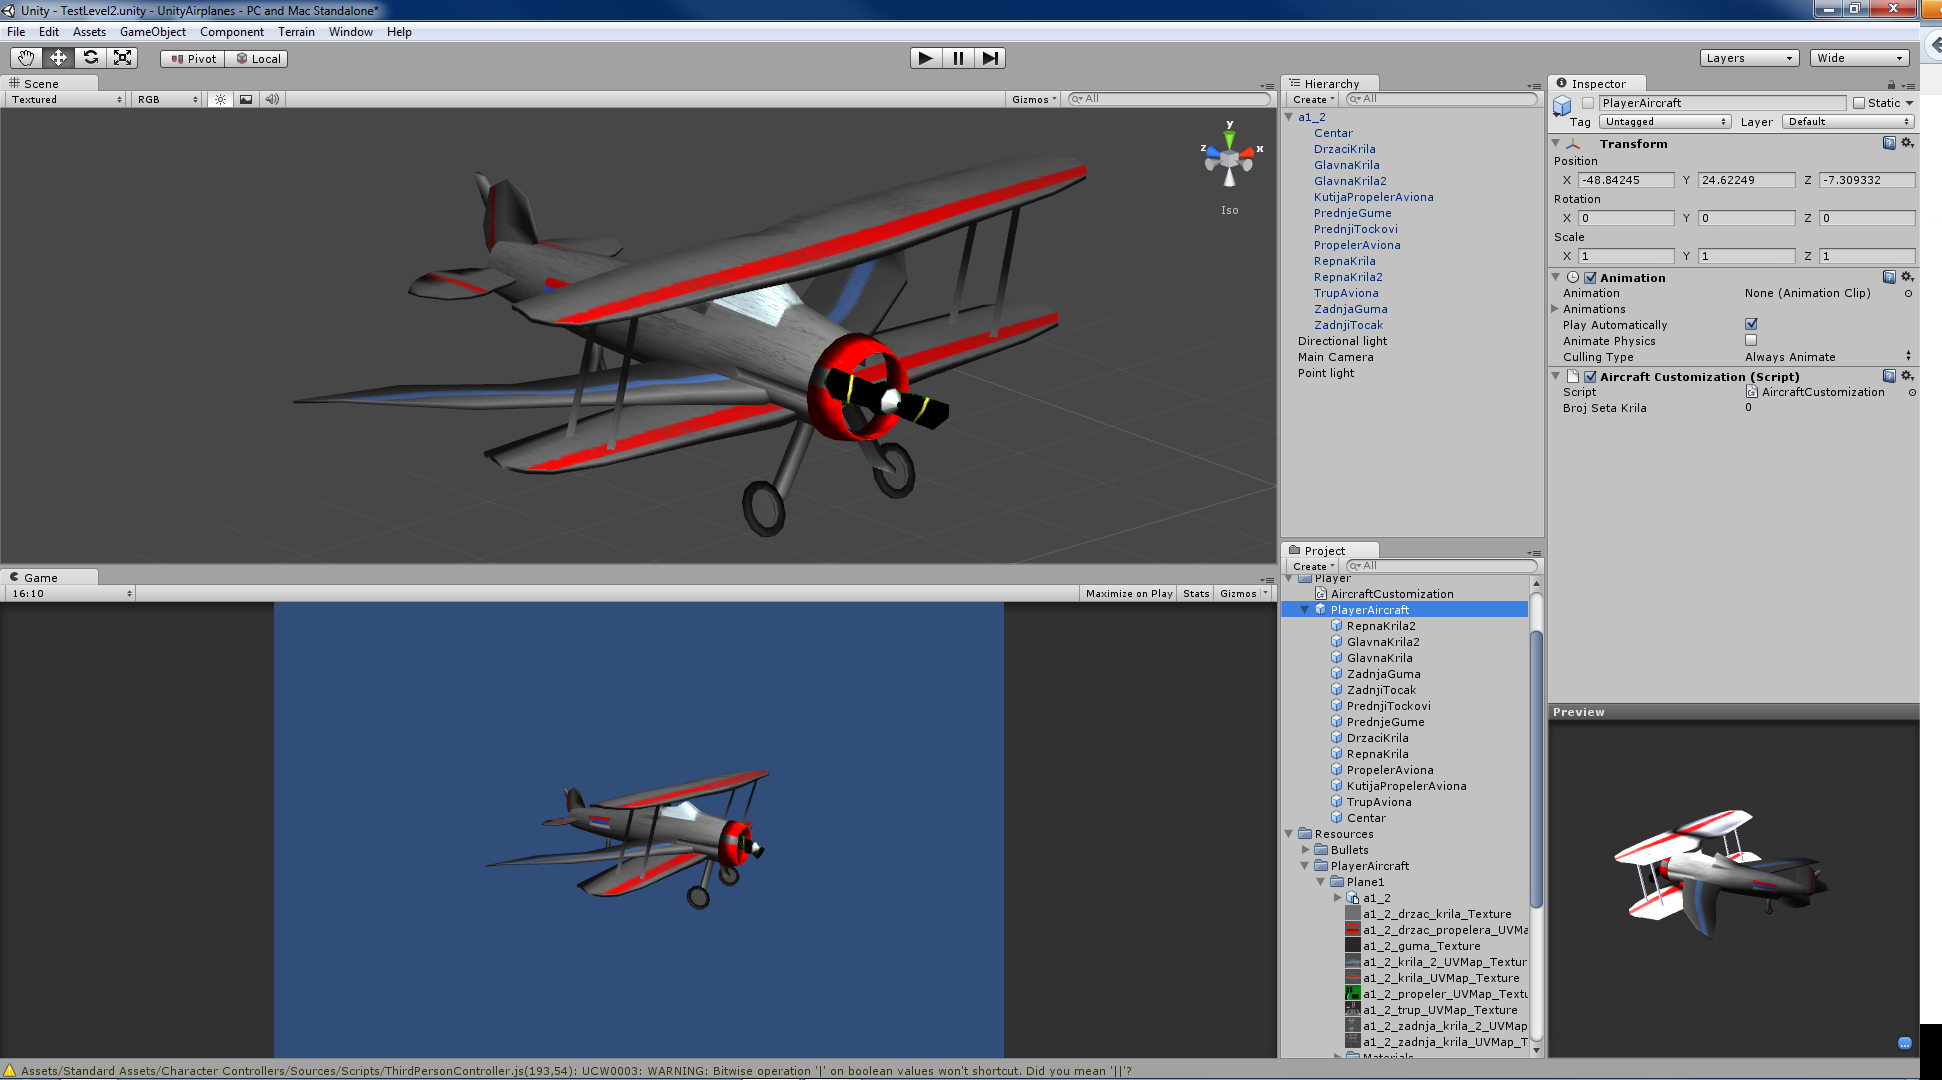Toggle scene audio speaker icon
This screenshot has width=1942, height=1080.
click(x=272, y=99)
